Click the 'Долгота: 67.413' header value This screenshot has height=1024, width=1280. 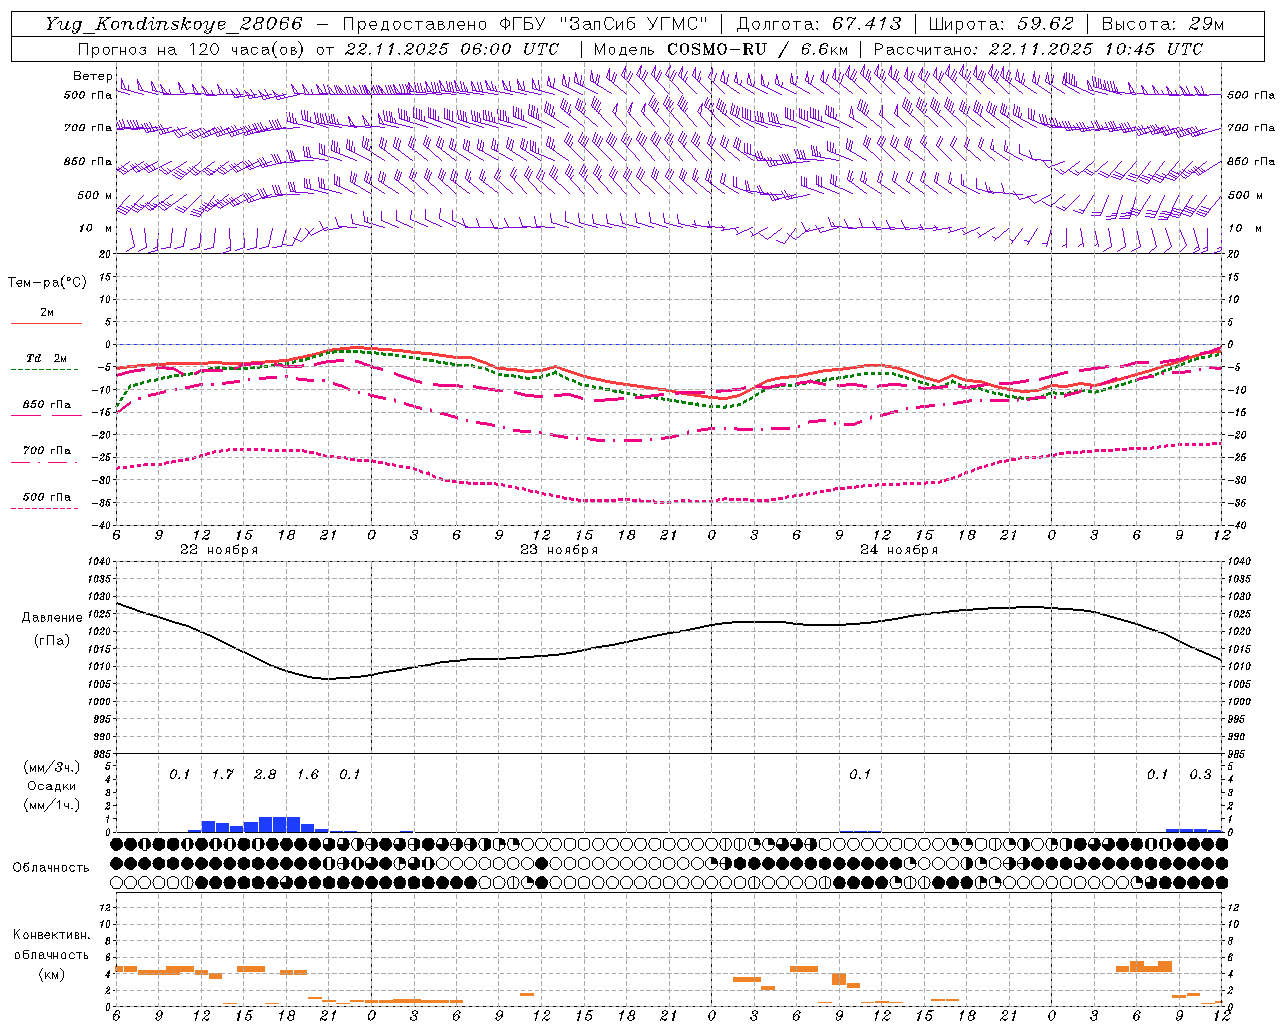tap(818, 24)
